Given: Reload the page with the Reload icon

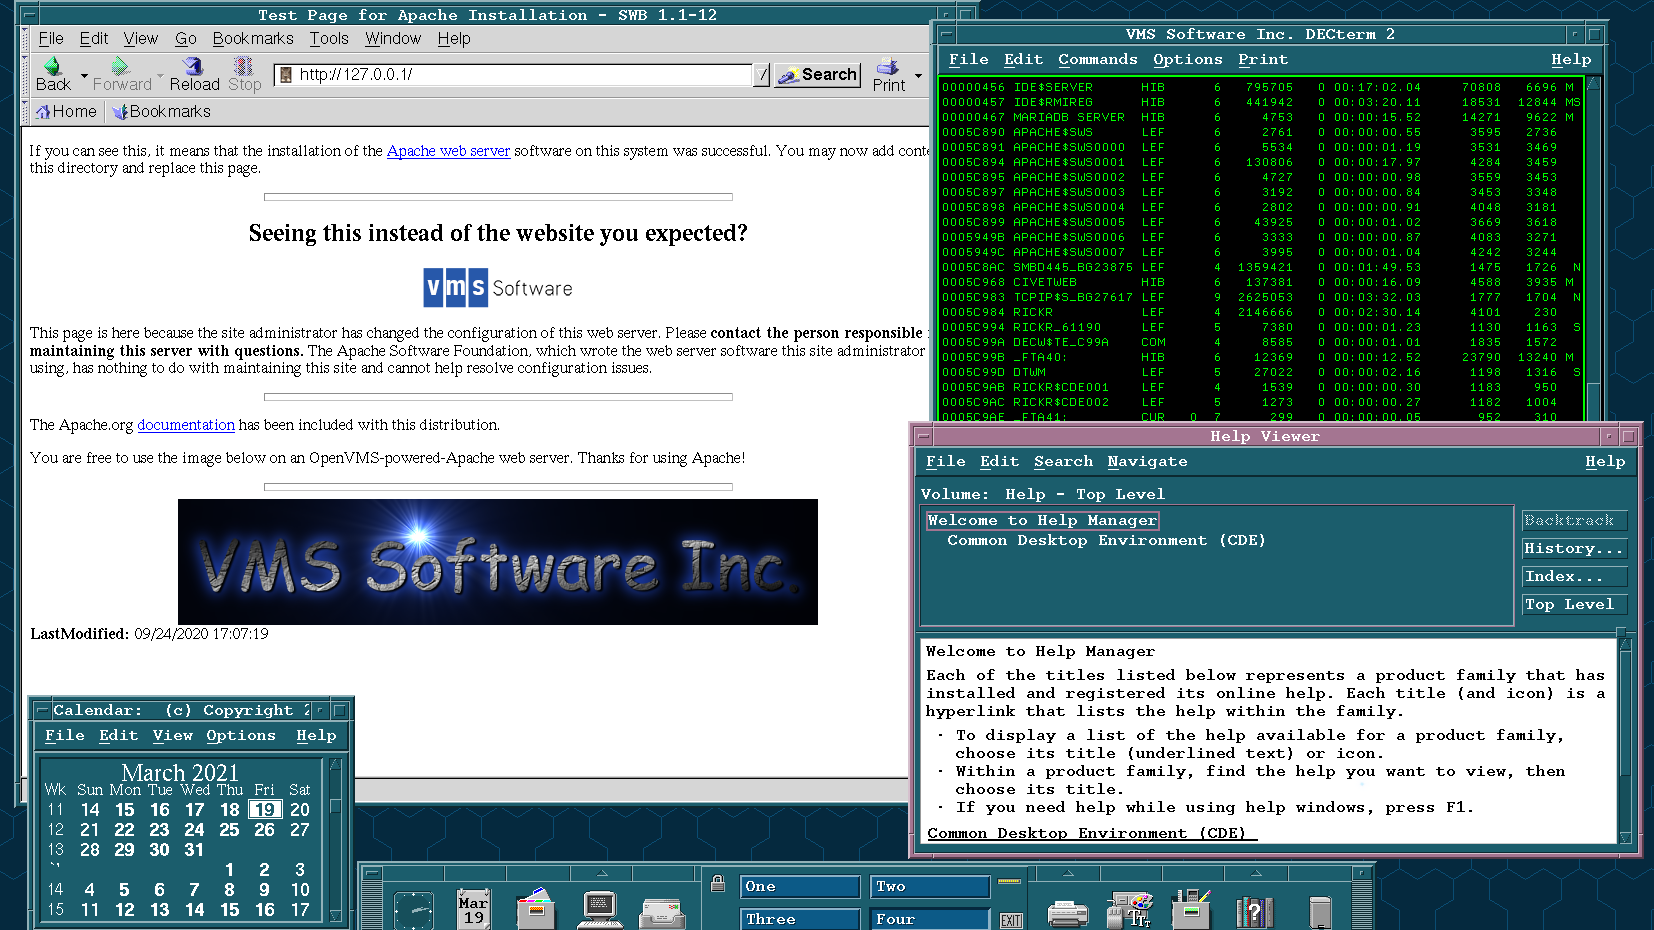Looking at the screenshot, I should 193,66.
